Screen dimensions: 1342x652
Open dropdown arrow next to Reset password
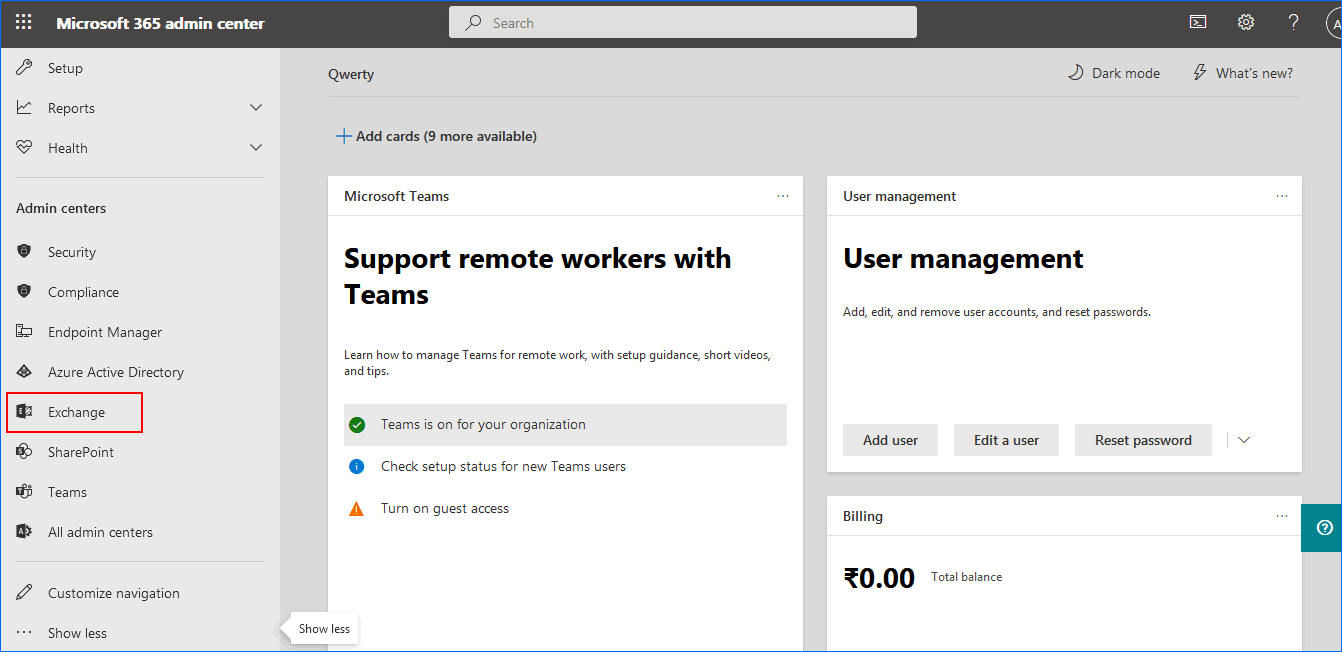tap(1244, 440)
